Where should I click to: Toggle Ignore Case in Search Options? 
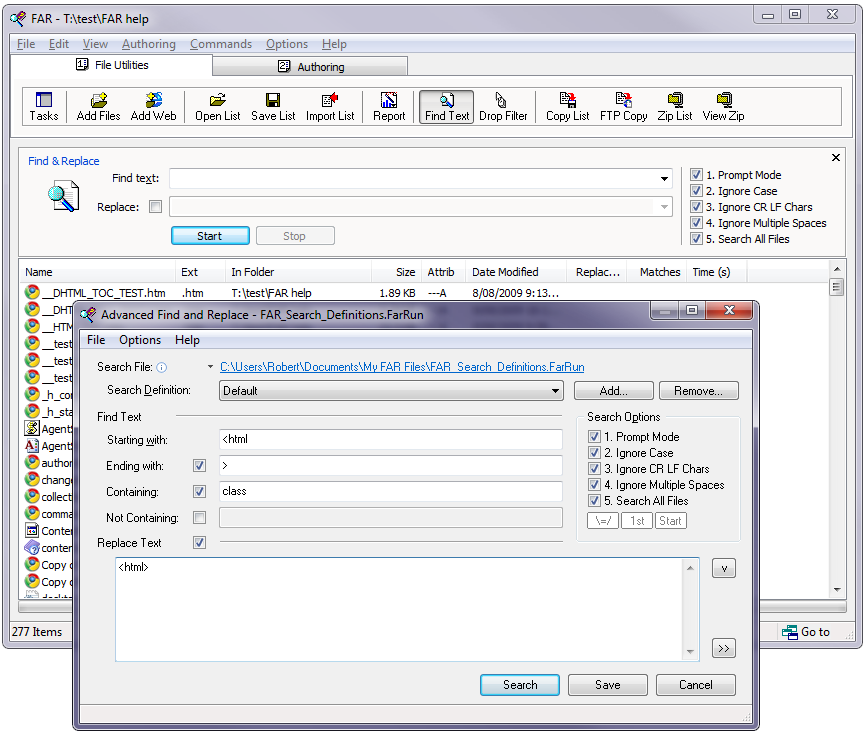595,453
